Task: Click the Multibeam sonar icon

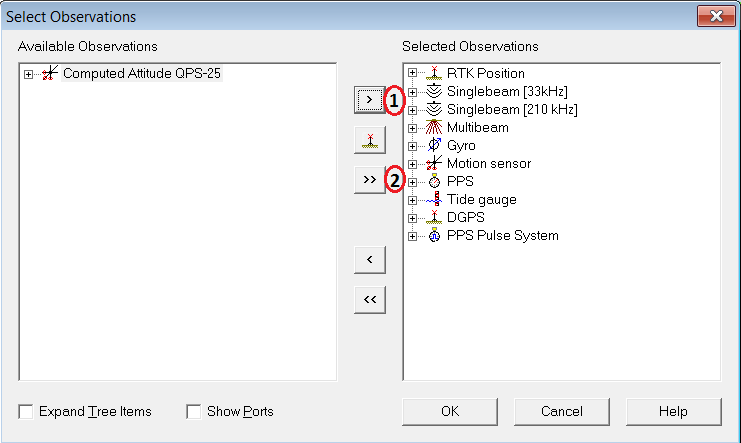Action: (x=434, y=127)
